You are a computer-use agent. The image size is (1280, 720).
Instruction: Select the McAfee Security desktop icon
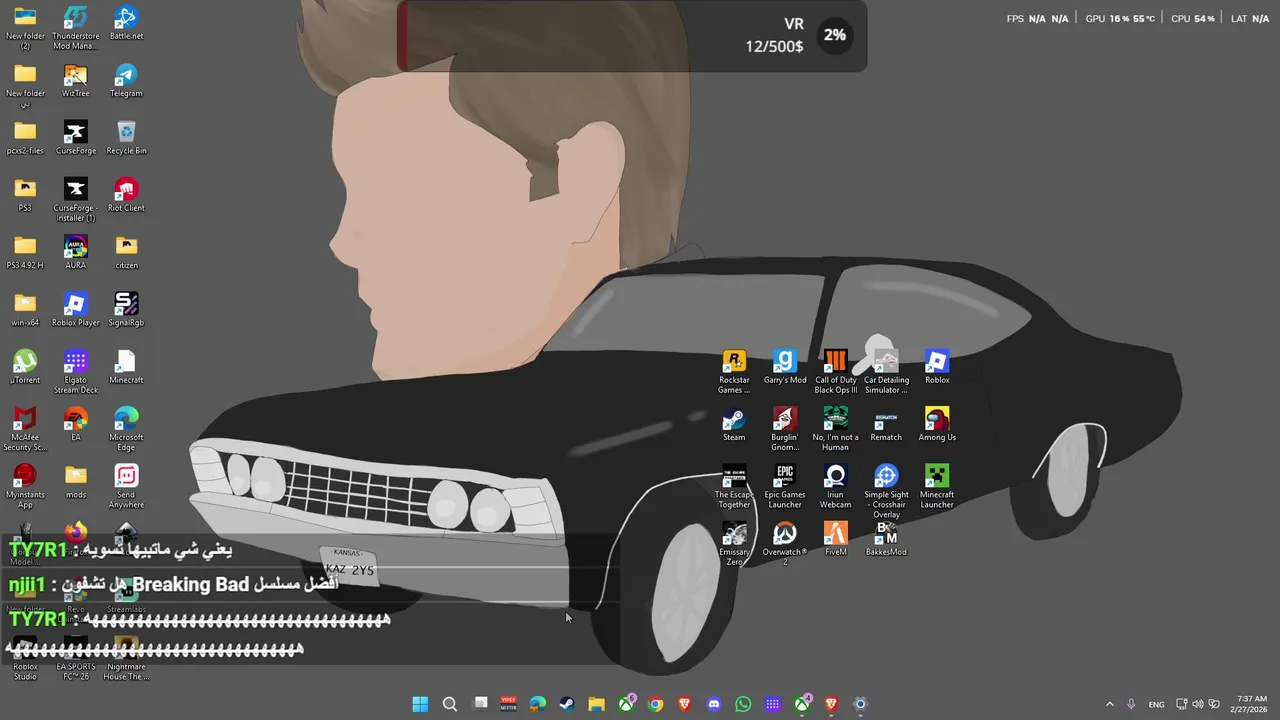tap(25, 429)
